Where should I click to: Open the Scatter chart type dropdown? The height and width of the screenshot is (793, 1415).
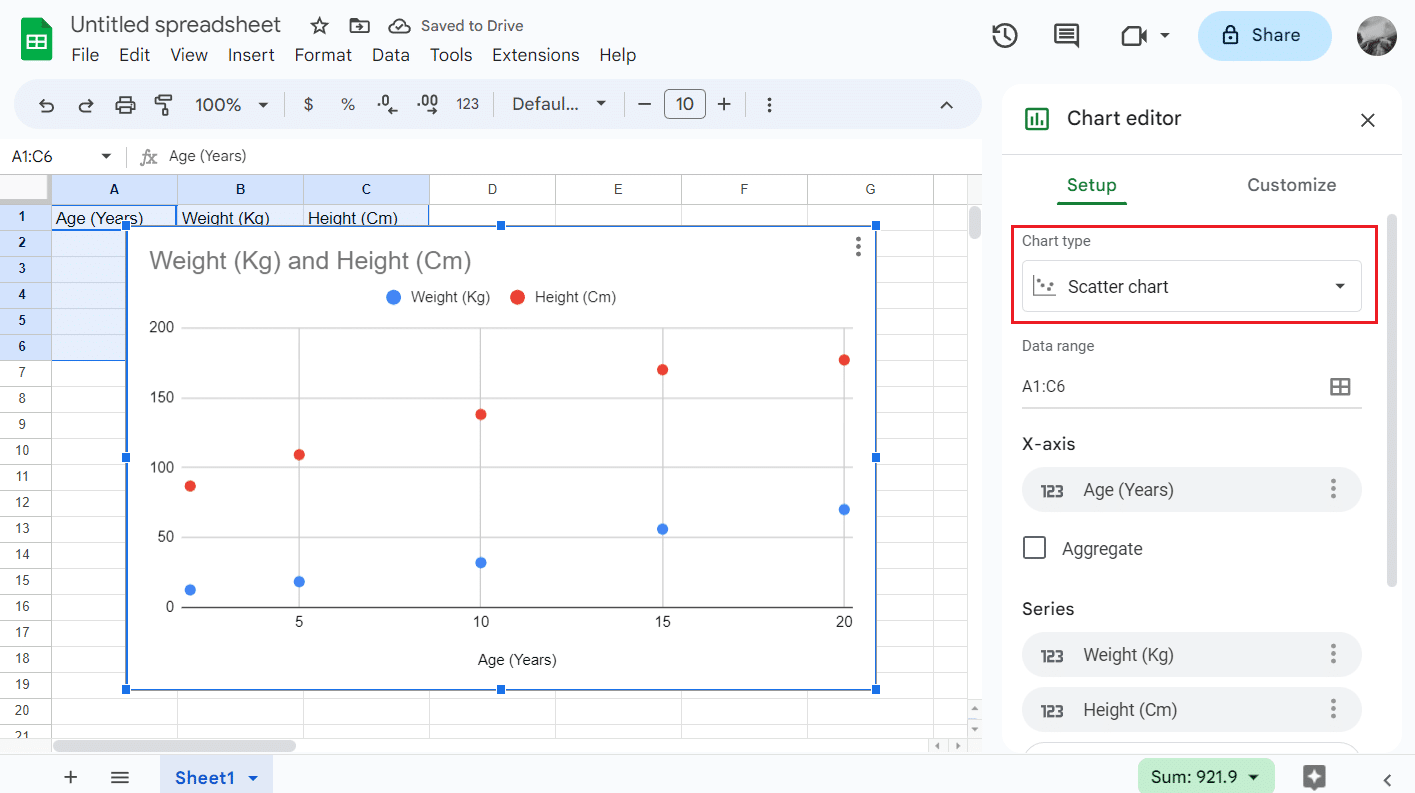click(1191, 287)
